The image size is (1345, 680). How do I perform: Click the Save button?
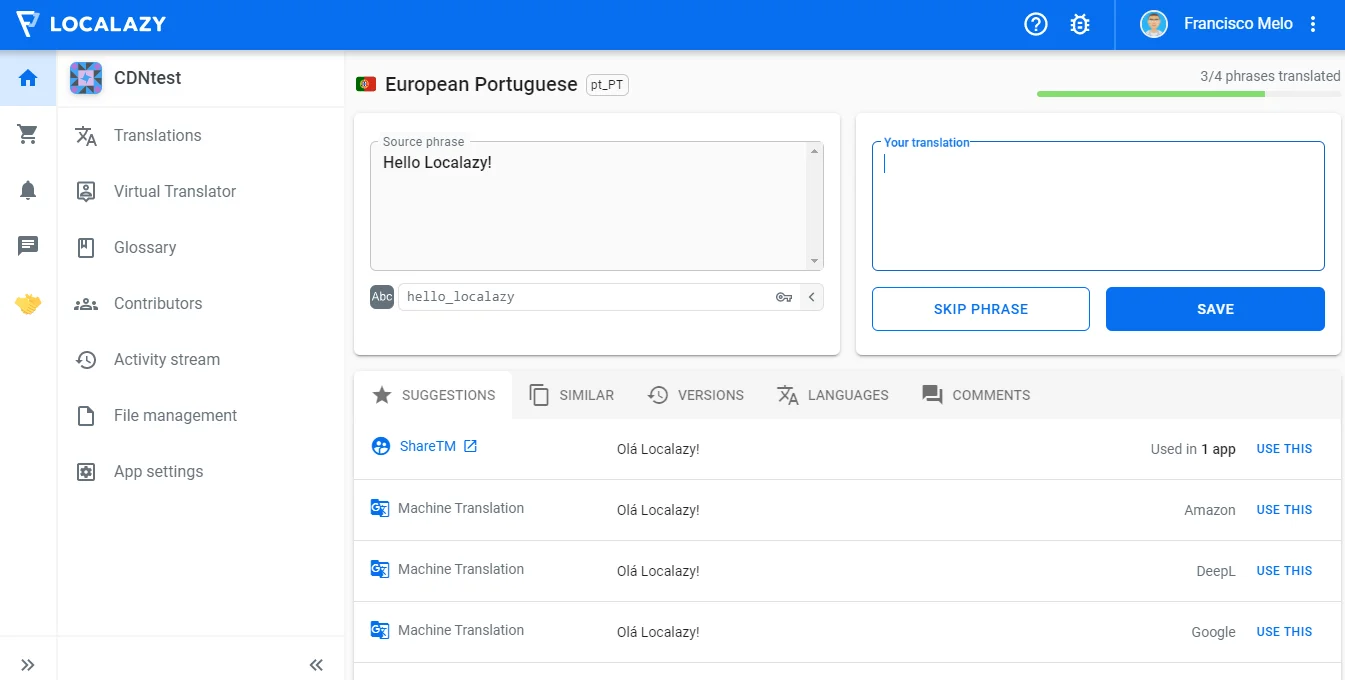(x=1215, y=309)
